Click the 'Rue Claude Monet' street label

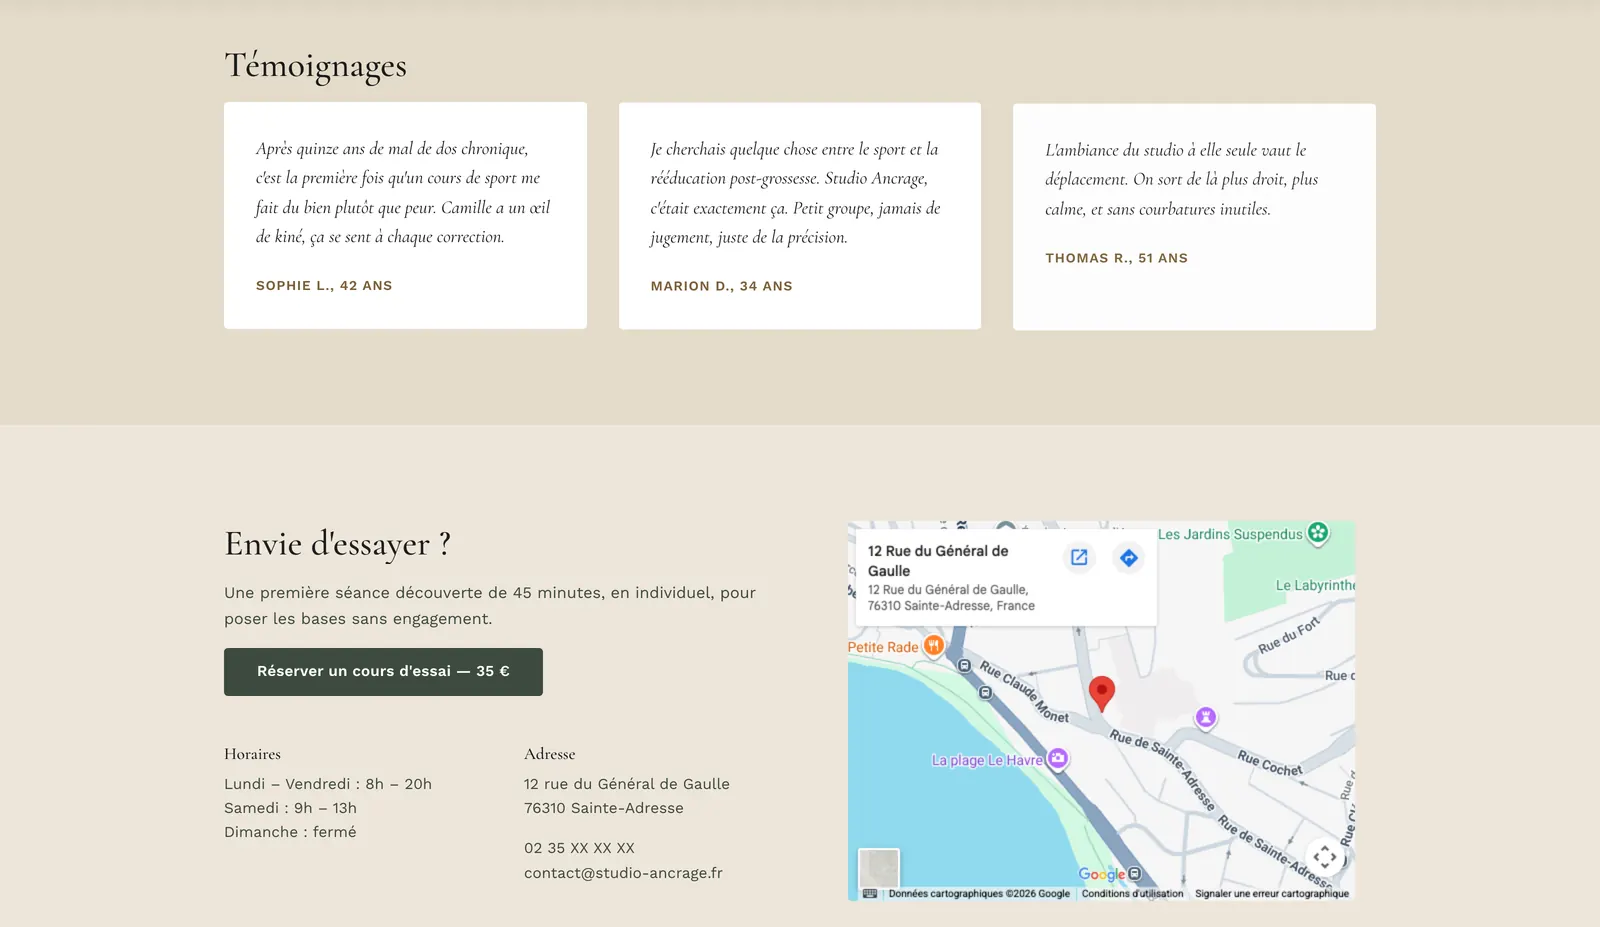tap(1024, 691)
